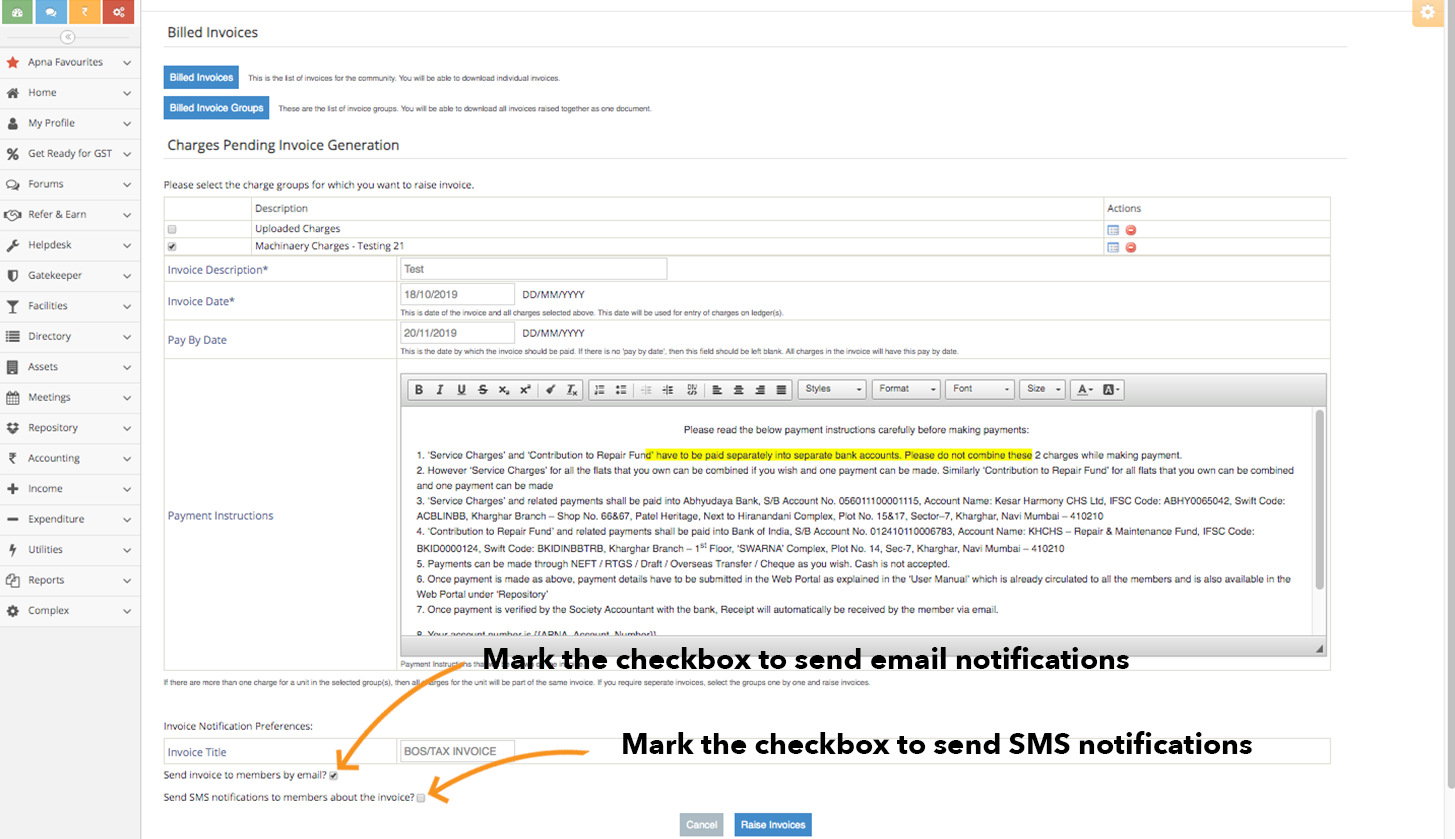The image size is (1455, 839).
Task: Select the strikethrough formatting icon
Action: (x=483, y=389)
